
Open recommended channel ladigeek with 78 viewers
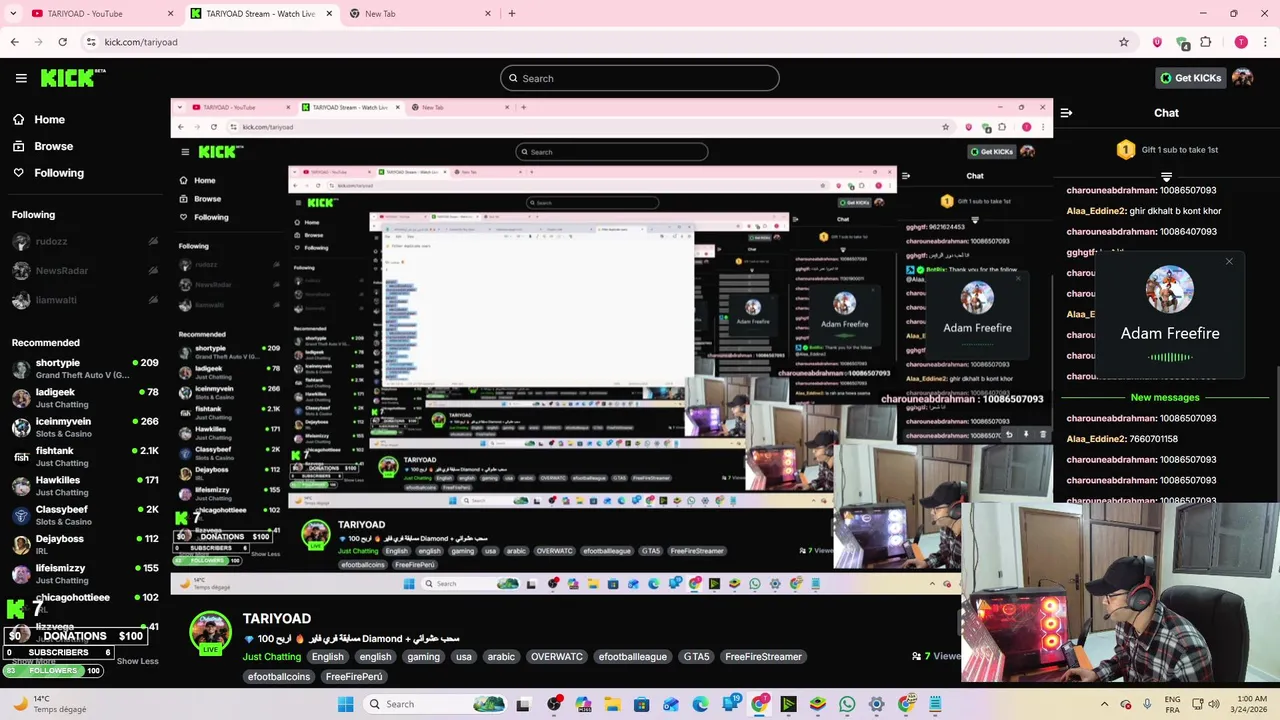(x=85, y=398)
